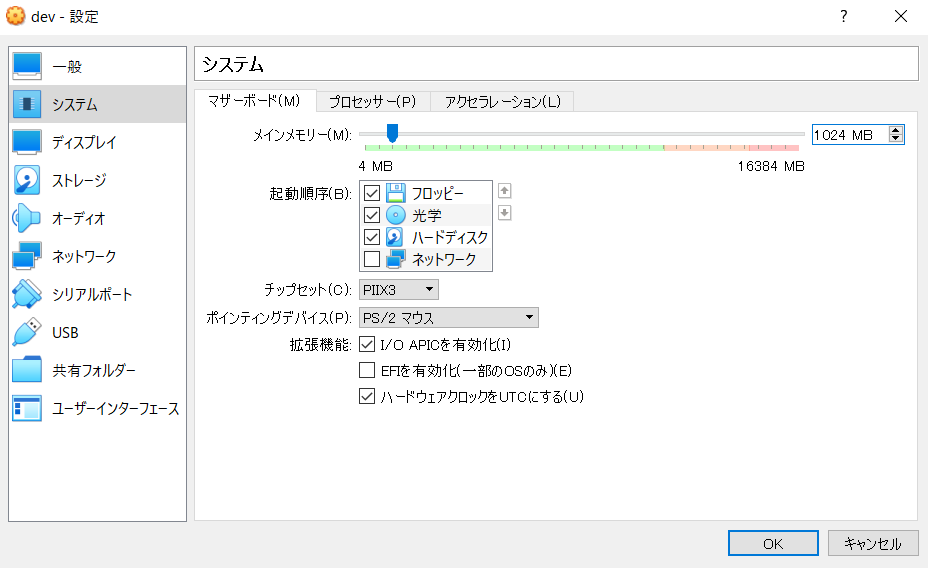Select the ハードディスク row label

point(450,237)
